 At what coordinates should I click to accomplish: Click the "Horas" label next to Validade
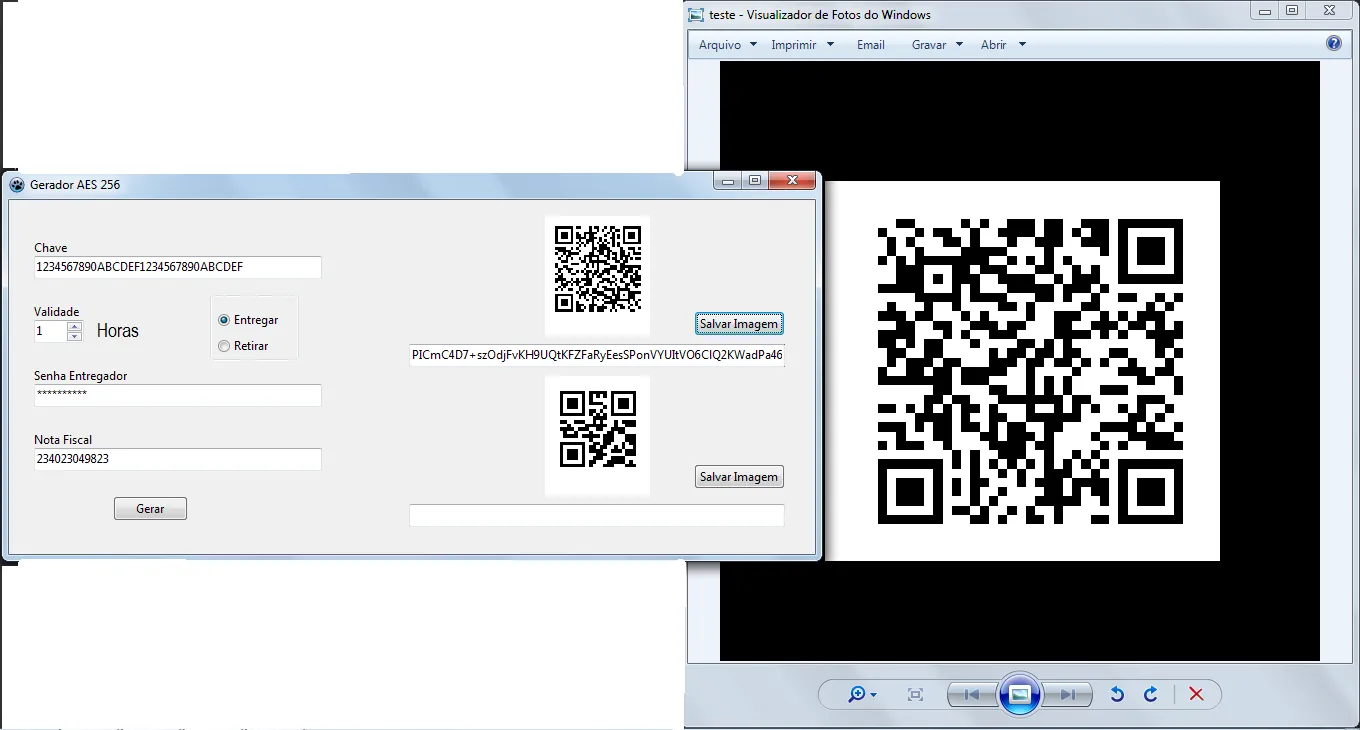point(118,331)
